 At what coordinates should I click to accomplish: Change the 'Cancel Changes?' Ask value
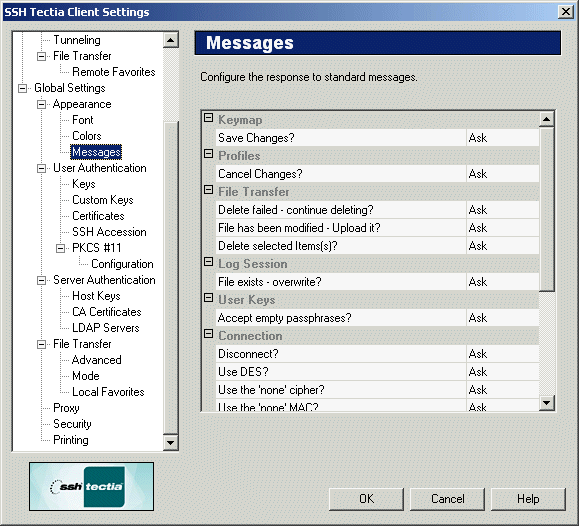click(503, 174)
